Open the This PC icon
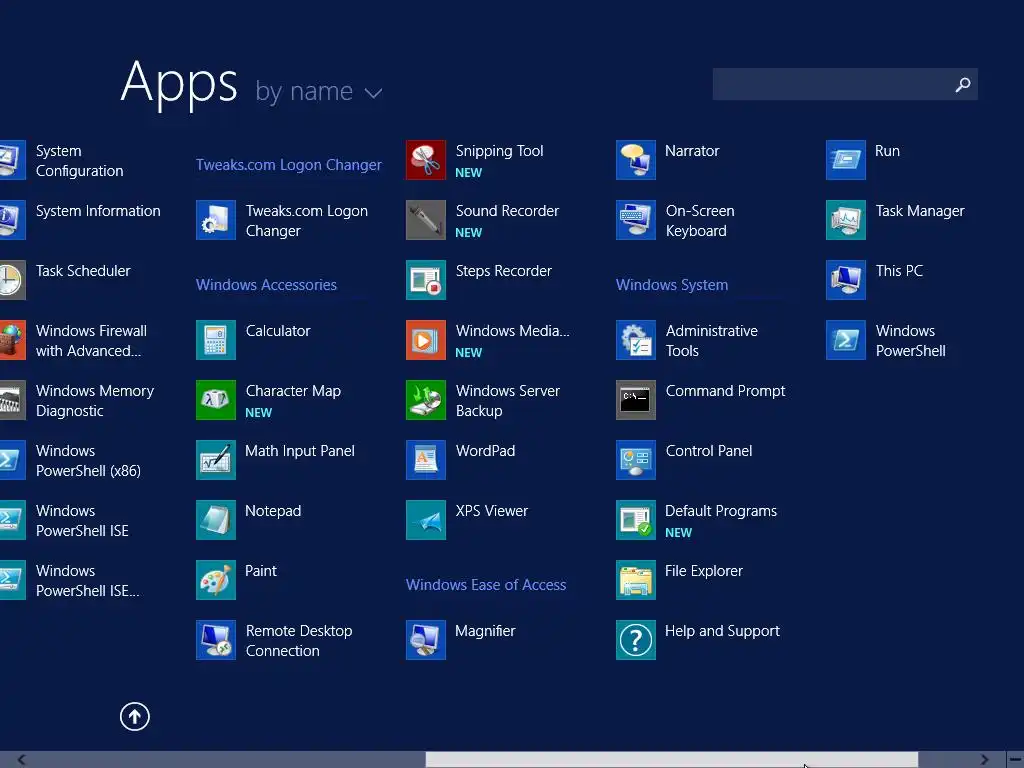The image size is (1024, 768). pos(846,280)
